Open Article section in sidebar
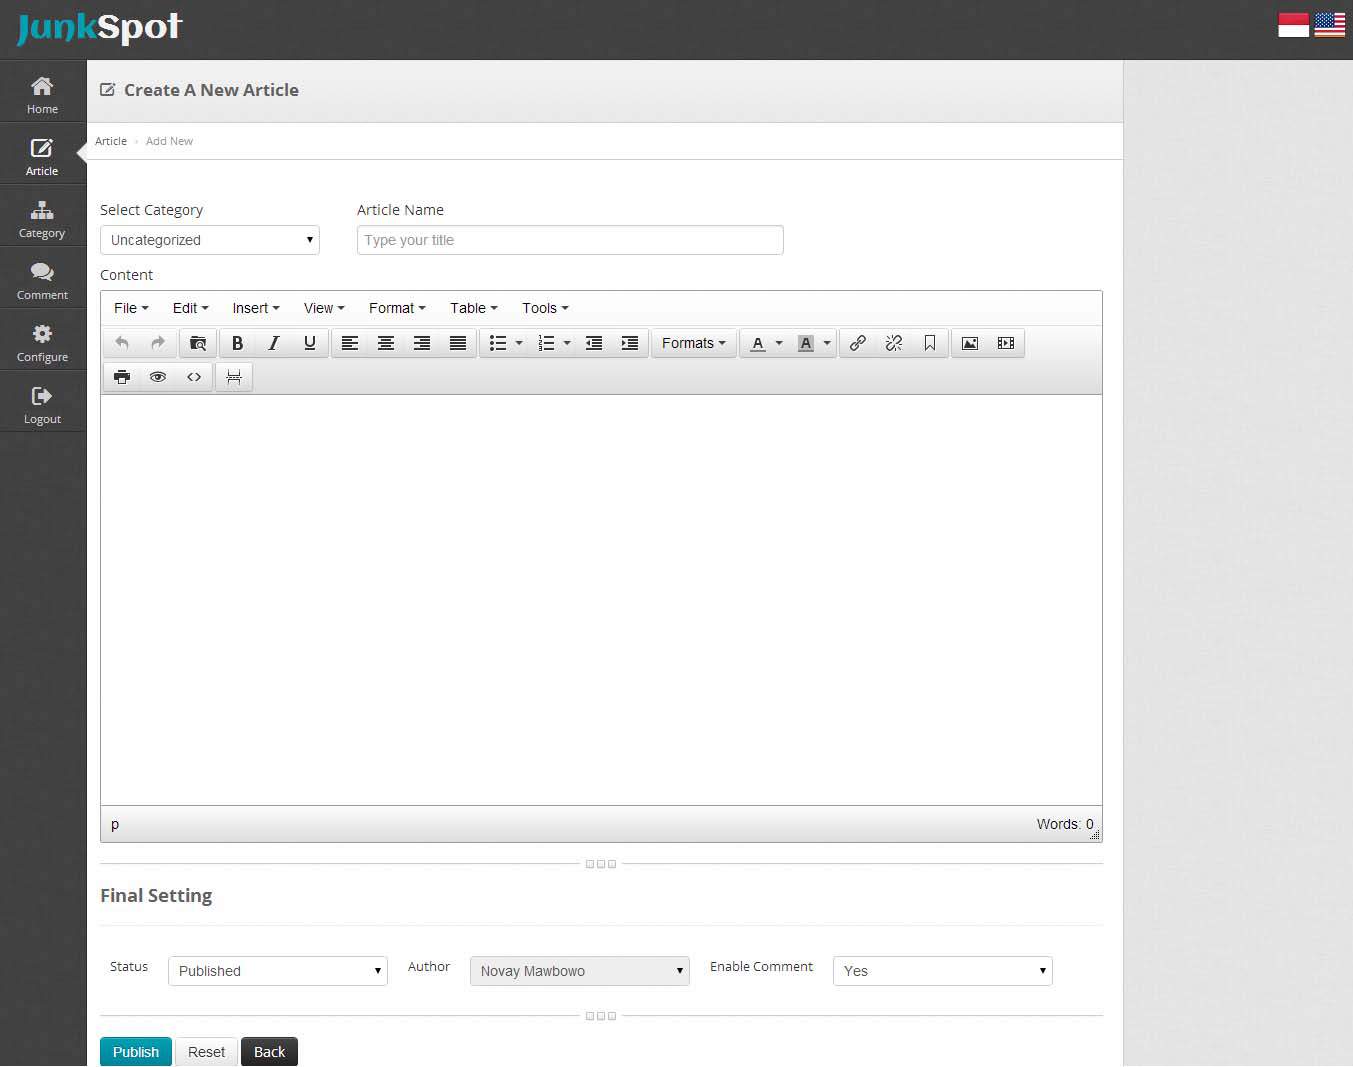Screen dimensions: 1353x1067 tap(42, 157)
